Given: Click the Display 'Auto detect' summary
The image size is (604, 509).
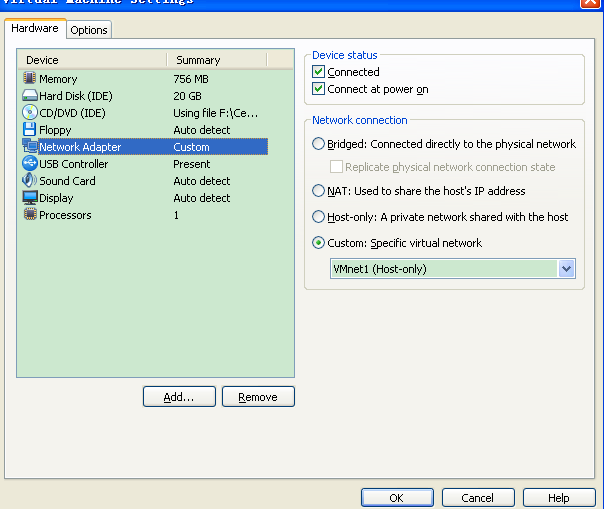Looking at the screenshot, I should pos(201,198).
